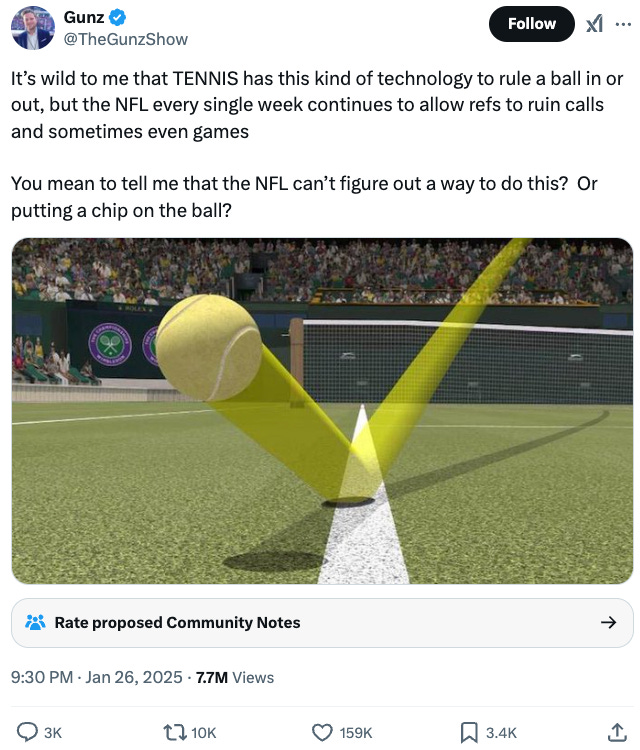Click the 159K likes count

pos(356,733)
